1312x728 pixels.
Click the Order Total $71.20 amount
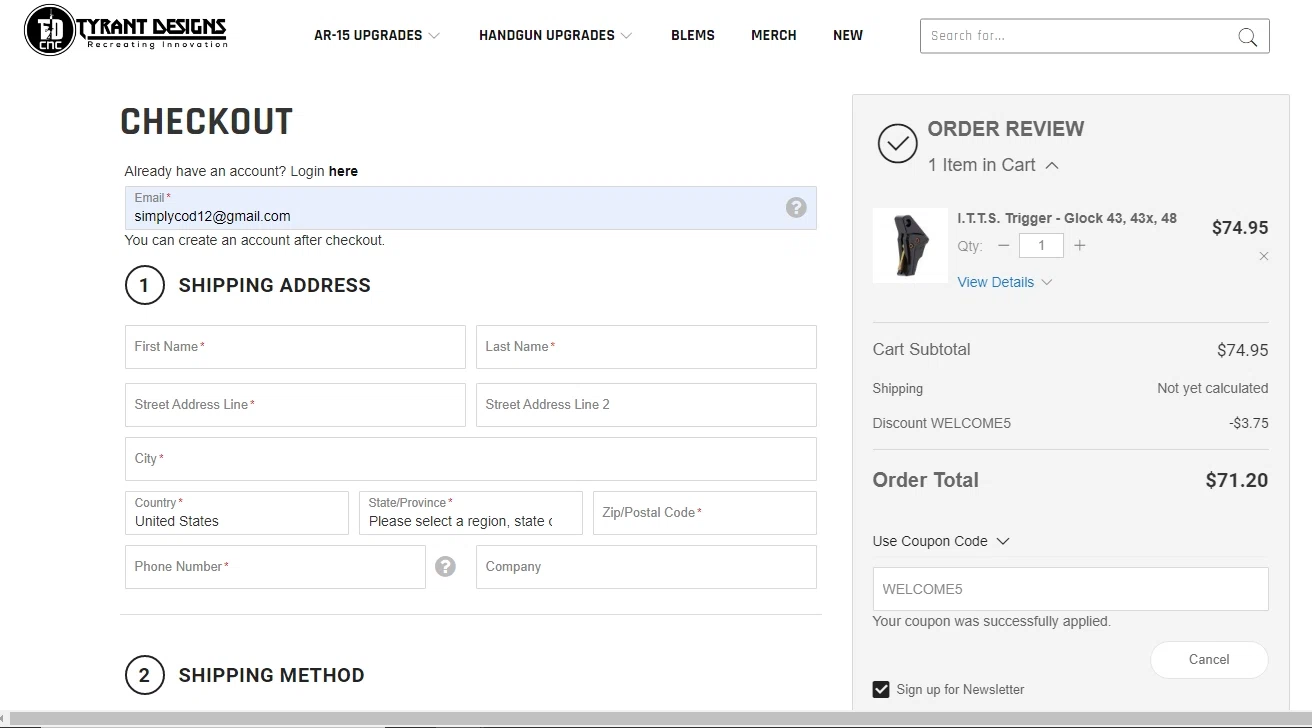(x=1237, y=480)
